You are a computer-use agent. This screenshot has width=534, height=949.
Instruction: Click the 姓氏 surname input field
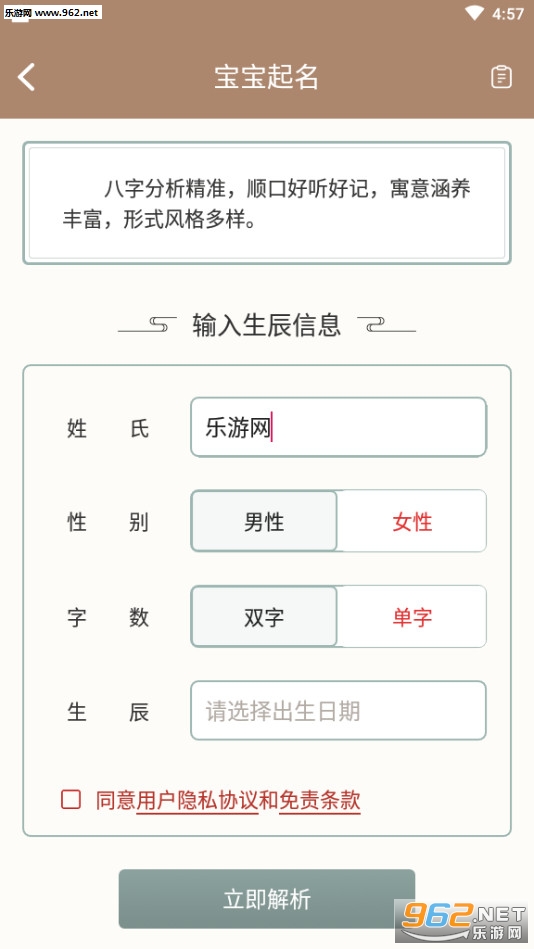click(338, 427)
